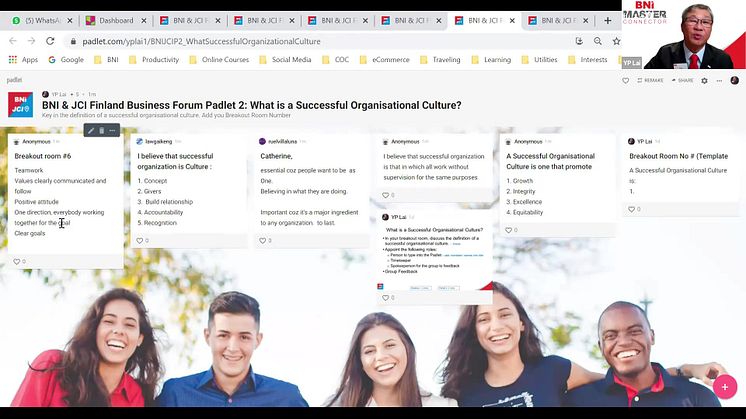Open more actions on Breakout room #6 post

pos(112,130)
